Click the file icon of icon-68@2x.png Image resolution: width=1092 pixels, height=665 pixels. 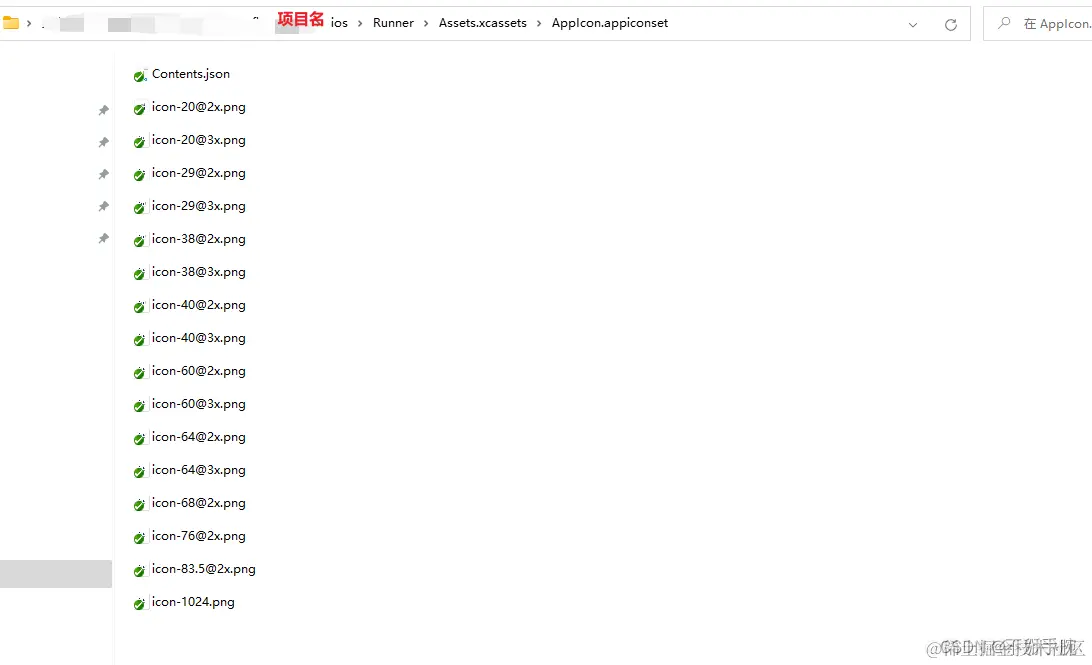[140, 504]
